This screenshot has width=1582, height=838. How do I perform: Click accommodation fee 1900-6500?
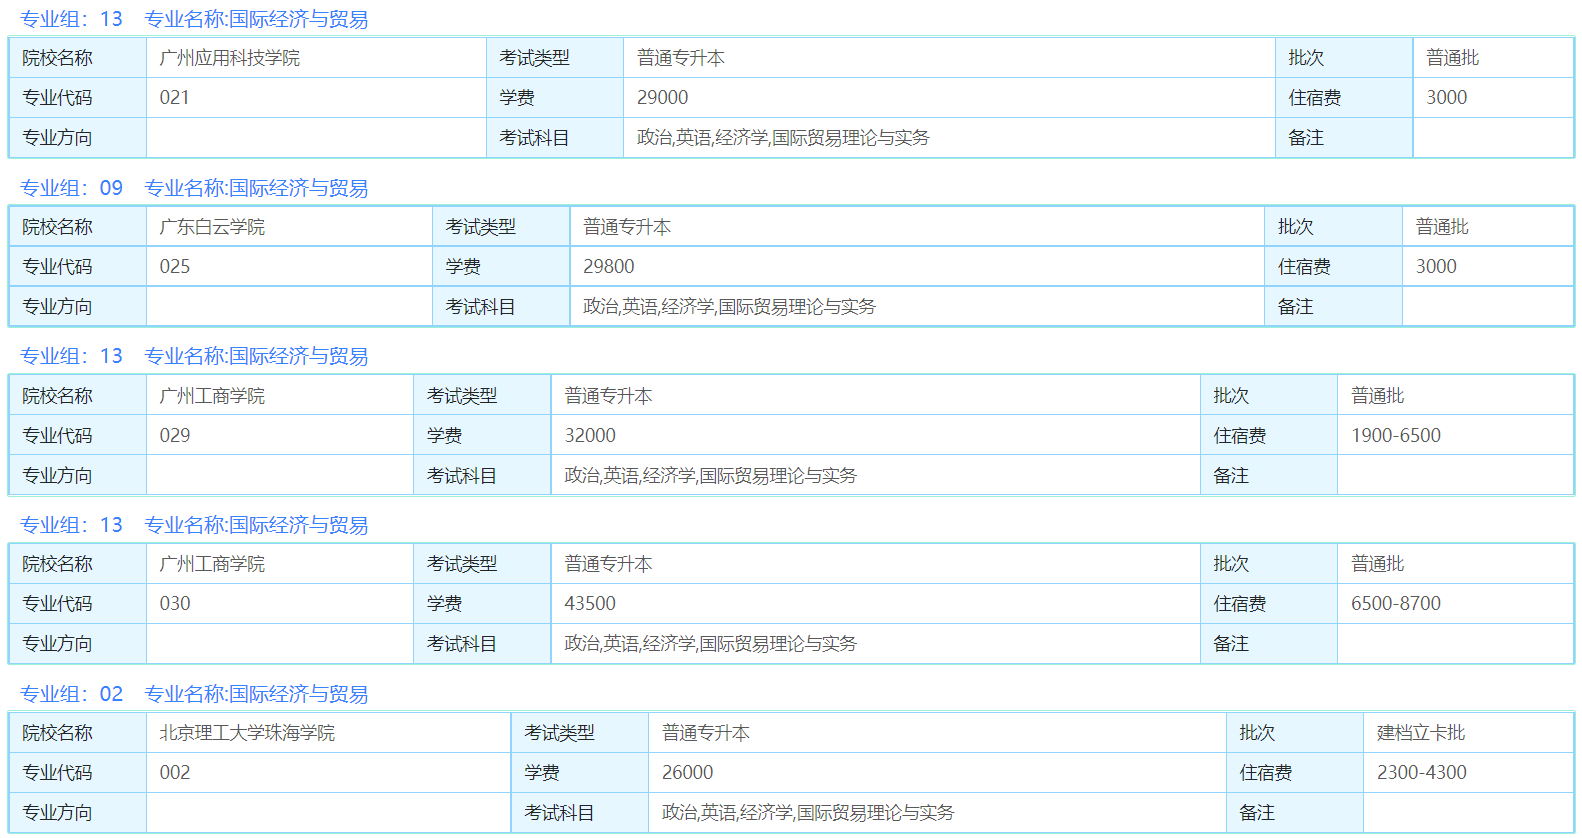pos(1396,436)
